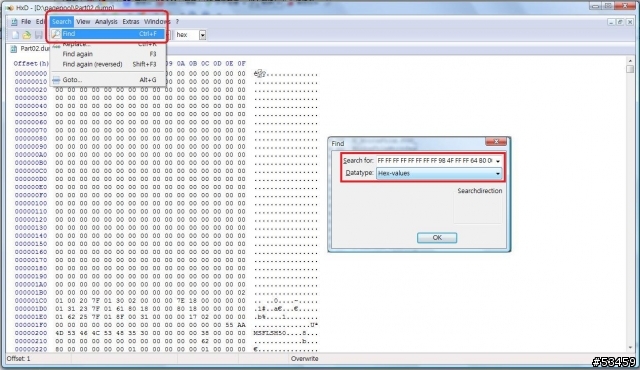Click offset row 000001A0
Image resolution: width=640 pixels, height=370 pixels.
pyautogui.click(x=31, y=284)
